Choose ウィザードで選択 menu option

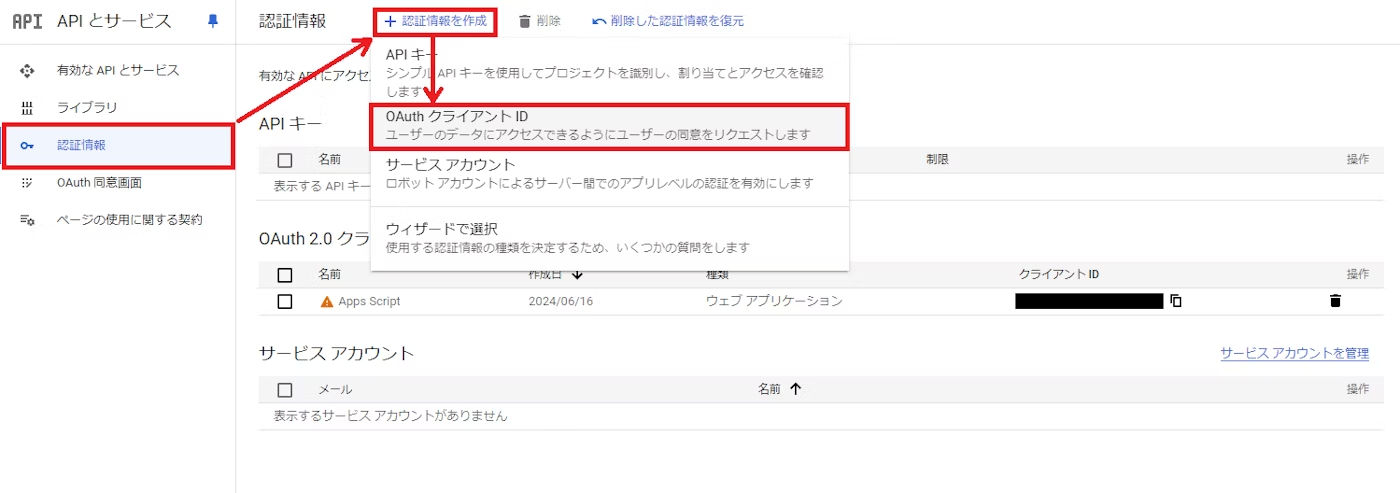(x=610, y=238)
